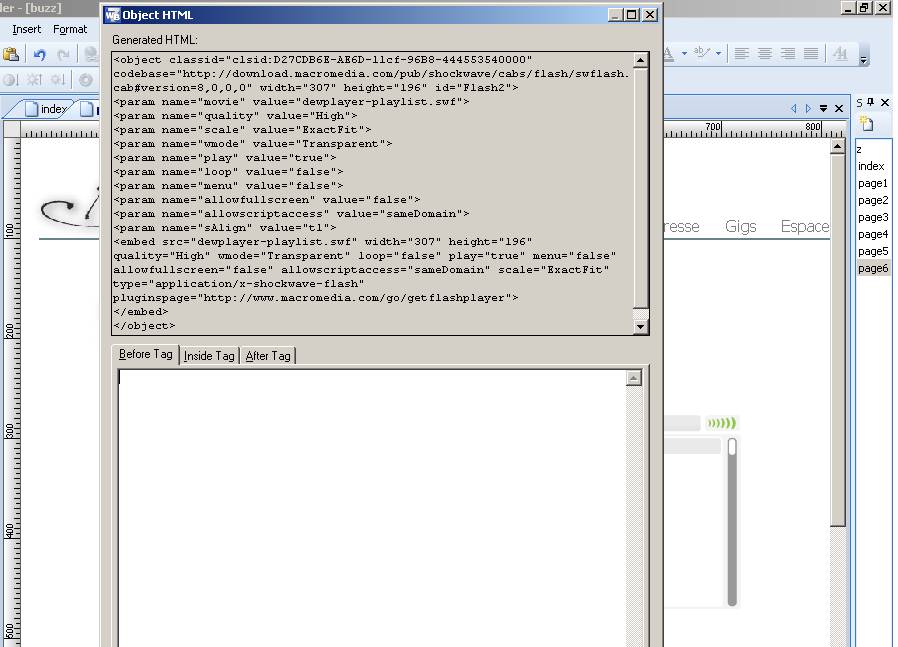The width and height of the screenshot is (898, 647).
Task: Select page1 in the site list
Action: (873, 183)
